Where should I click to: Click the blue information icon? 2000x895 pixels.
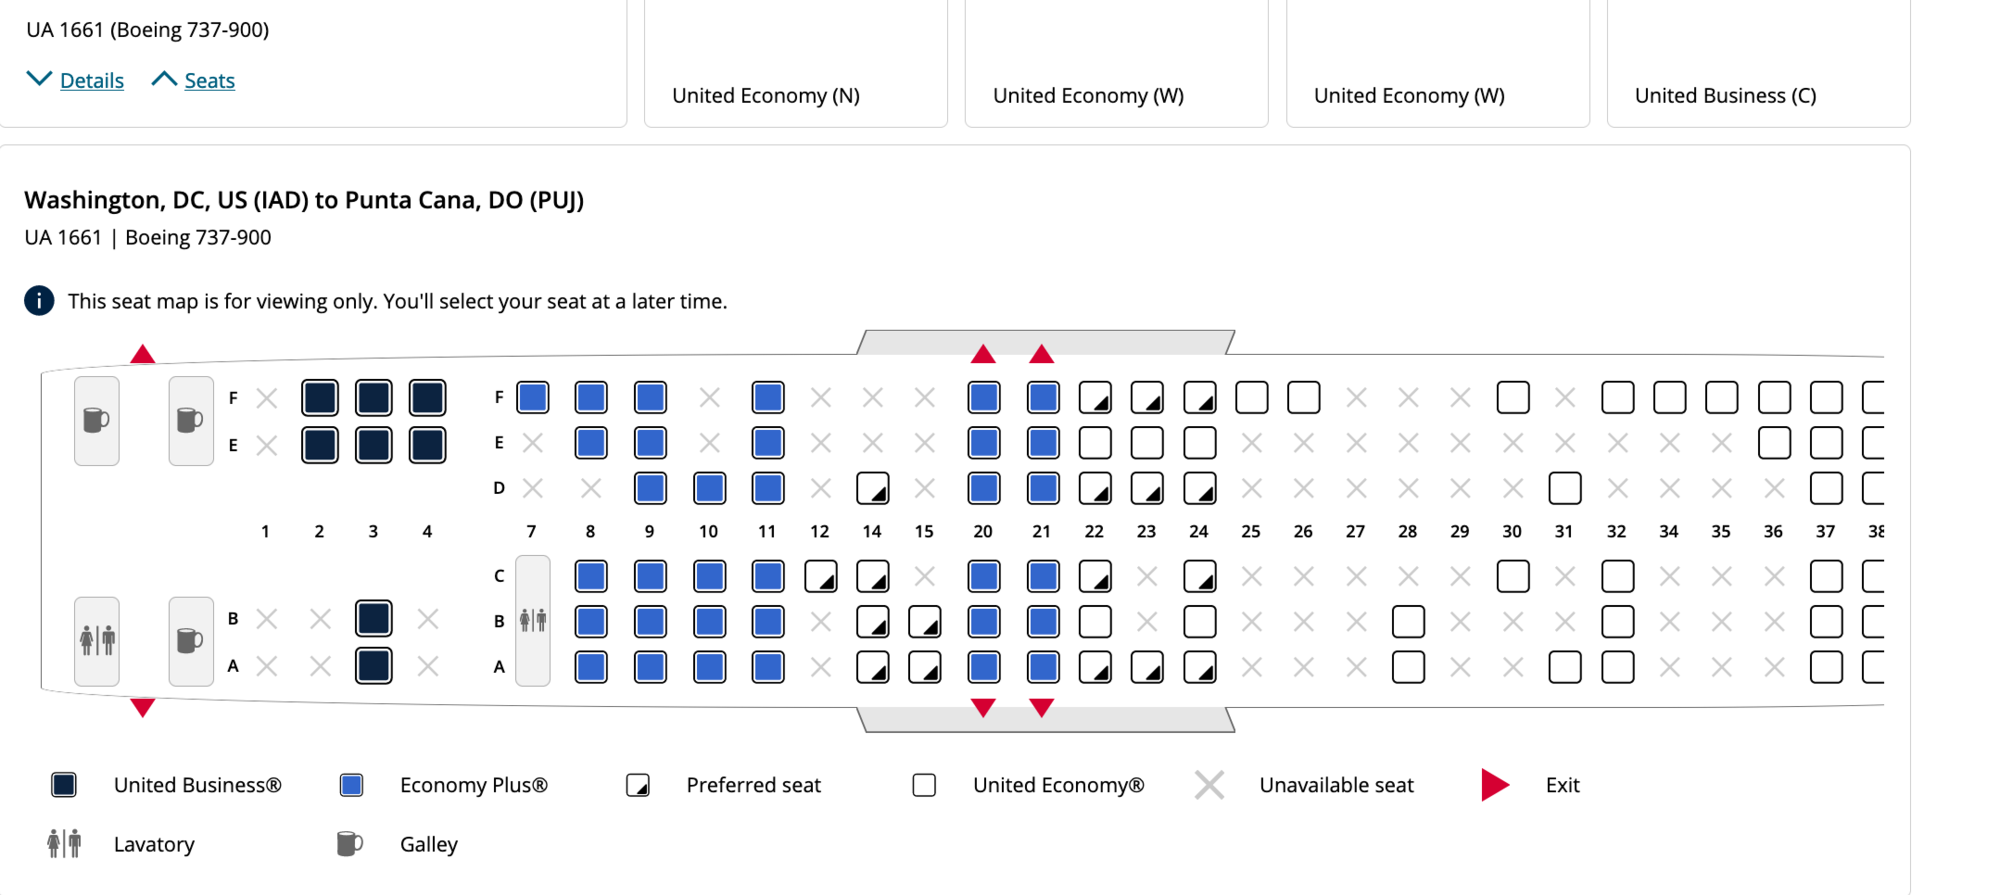(x=39, y=301)
